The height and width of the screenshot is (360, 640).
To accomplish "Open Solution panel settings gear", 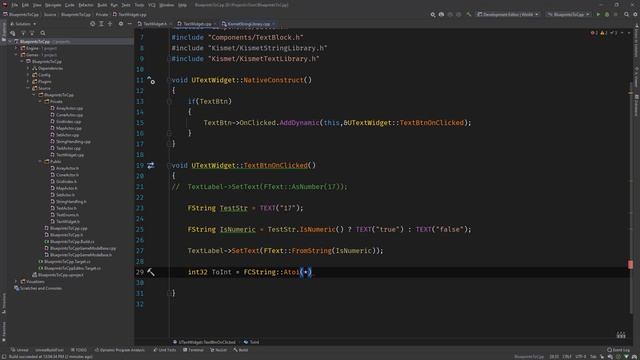I will click(x=121, y=24).
